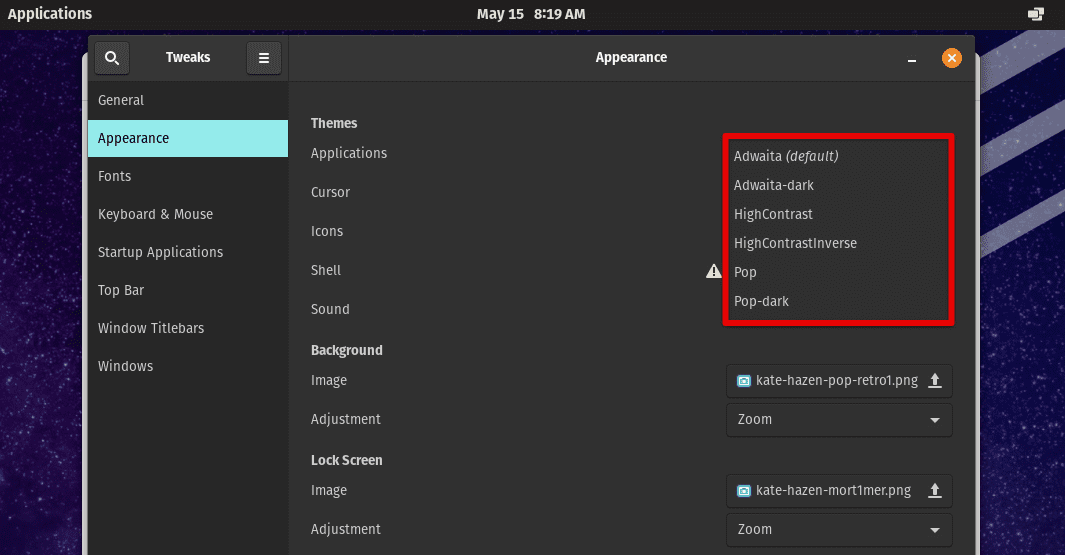Select the HighContrast theme option
The image size is (1065, 555).
coord(838,215)
